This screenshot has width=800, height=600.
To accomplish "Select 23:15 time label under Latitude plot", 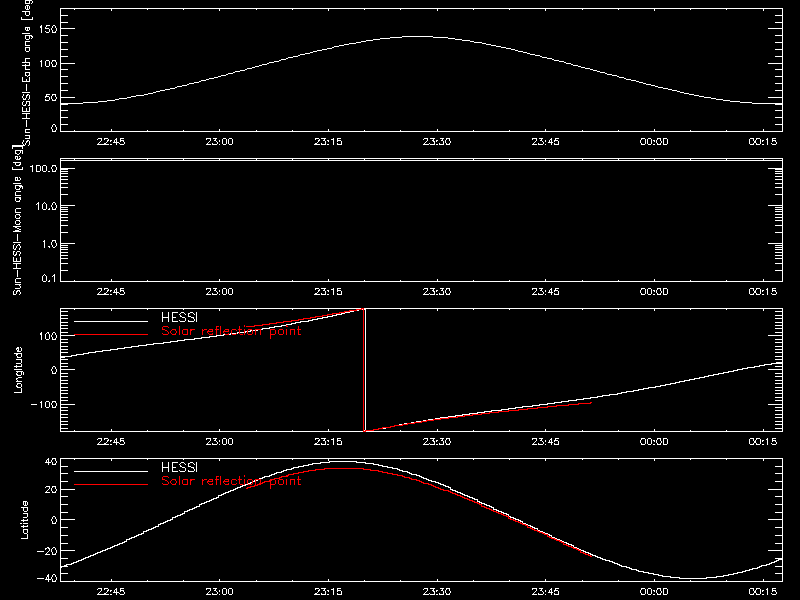I will click(328, 592).
